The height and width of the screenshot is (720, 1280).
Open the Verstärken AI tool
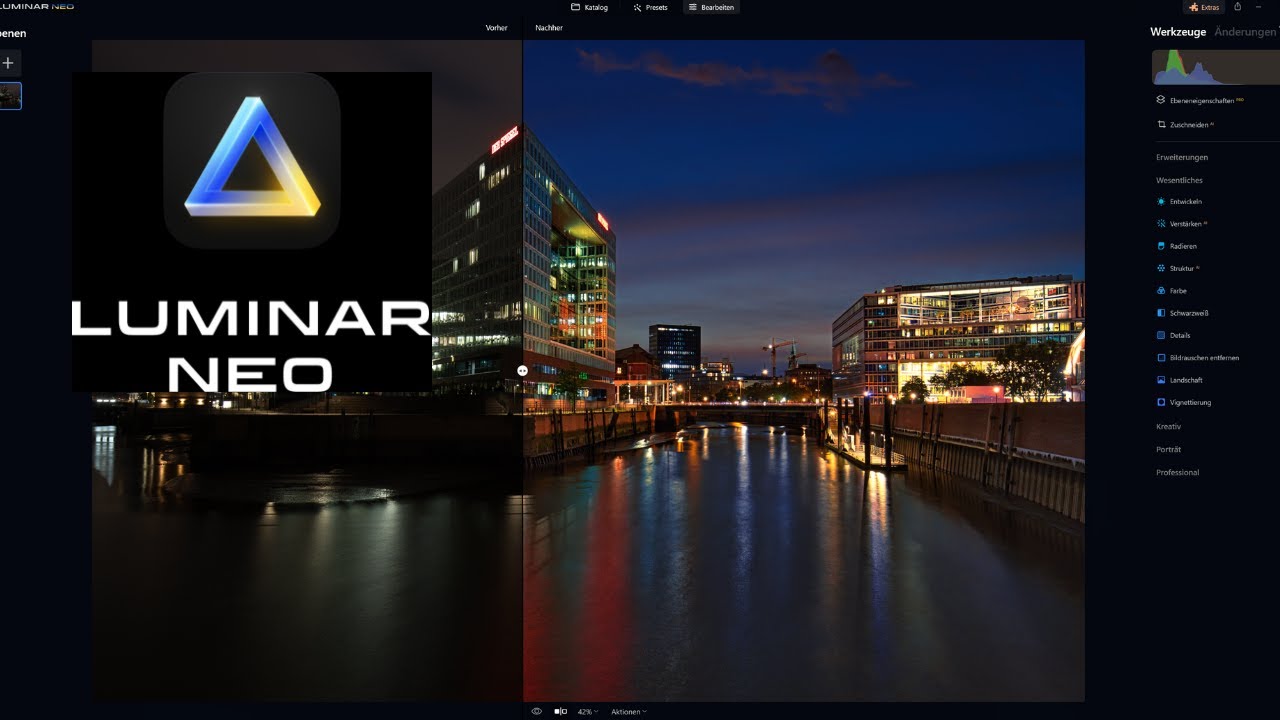[x=1182, y=224]
